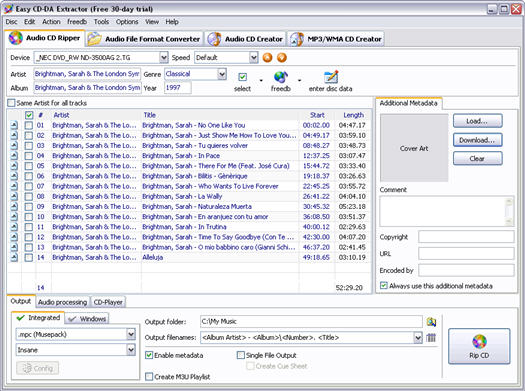This screenshot has width=525, height=391.
Task: Toggle Same Artist for all tracks
Action: (x=11, y=103)
